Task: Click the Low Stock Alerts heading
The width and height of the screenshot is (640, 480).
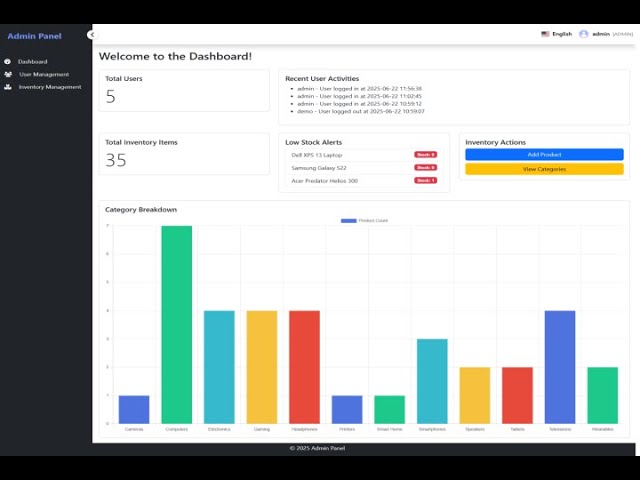Action: tap(313, 142)
